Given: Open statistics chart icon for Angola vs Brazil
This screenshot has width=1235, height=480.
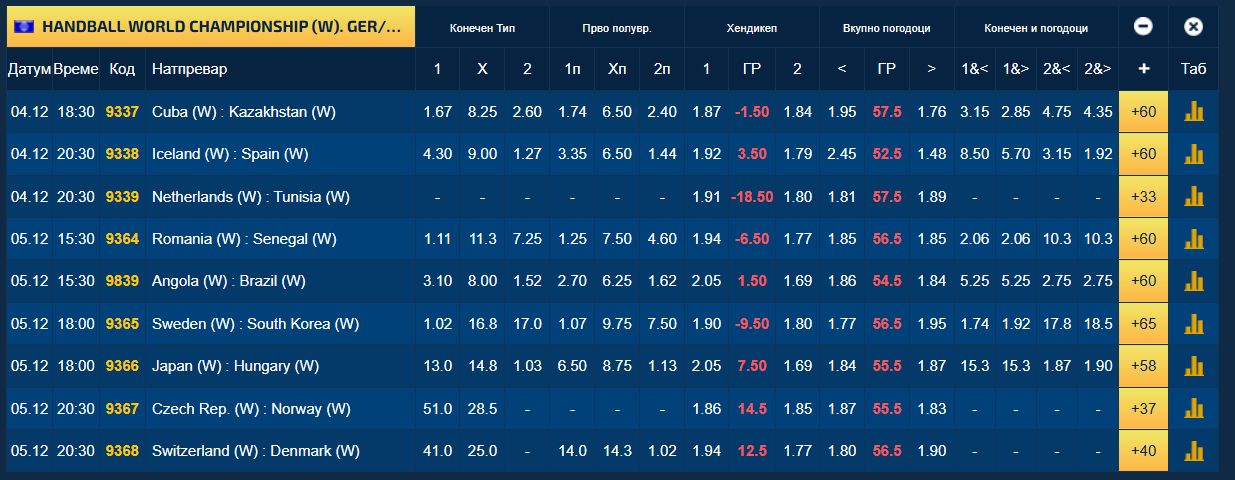Looking at the screenshot, I should click(1193, 281).
